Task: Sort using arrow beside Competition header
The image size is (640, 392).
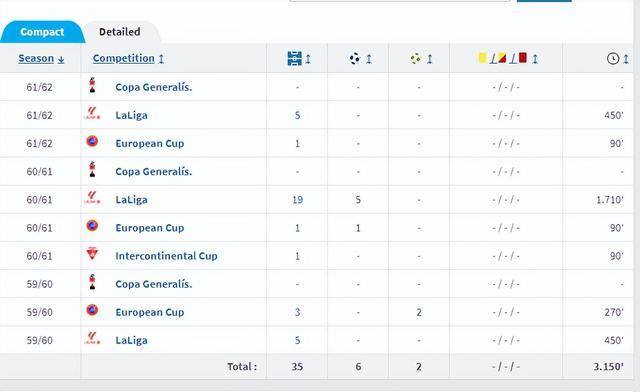Action: click(161, 59)
